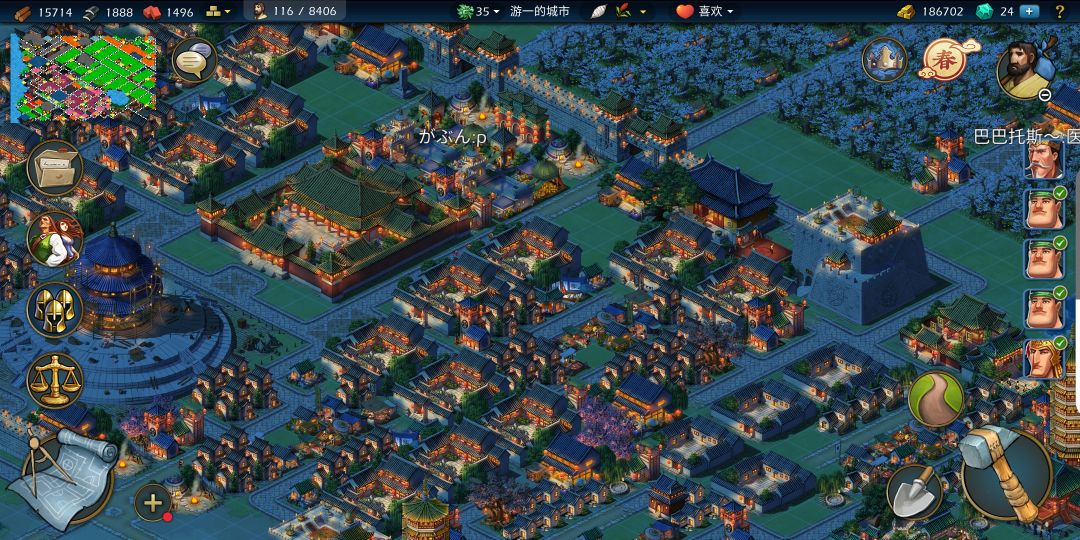Open the golden scales trade menu
This screenshot has height=540, width=1080.
coord(55,381)
